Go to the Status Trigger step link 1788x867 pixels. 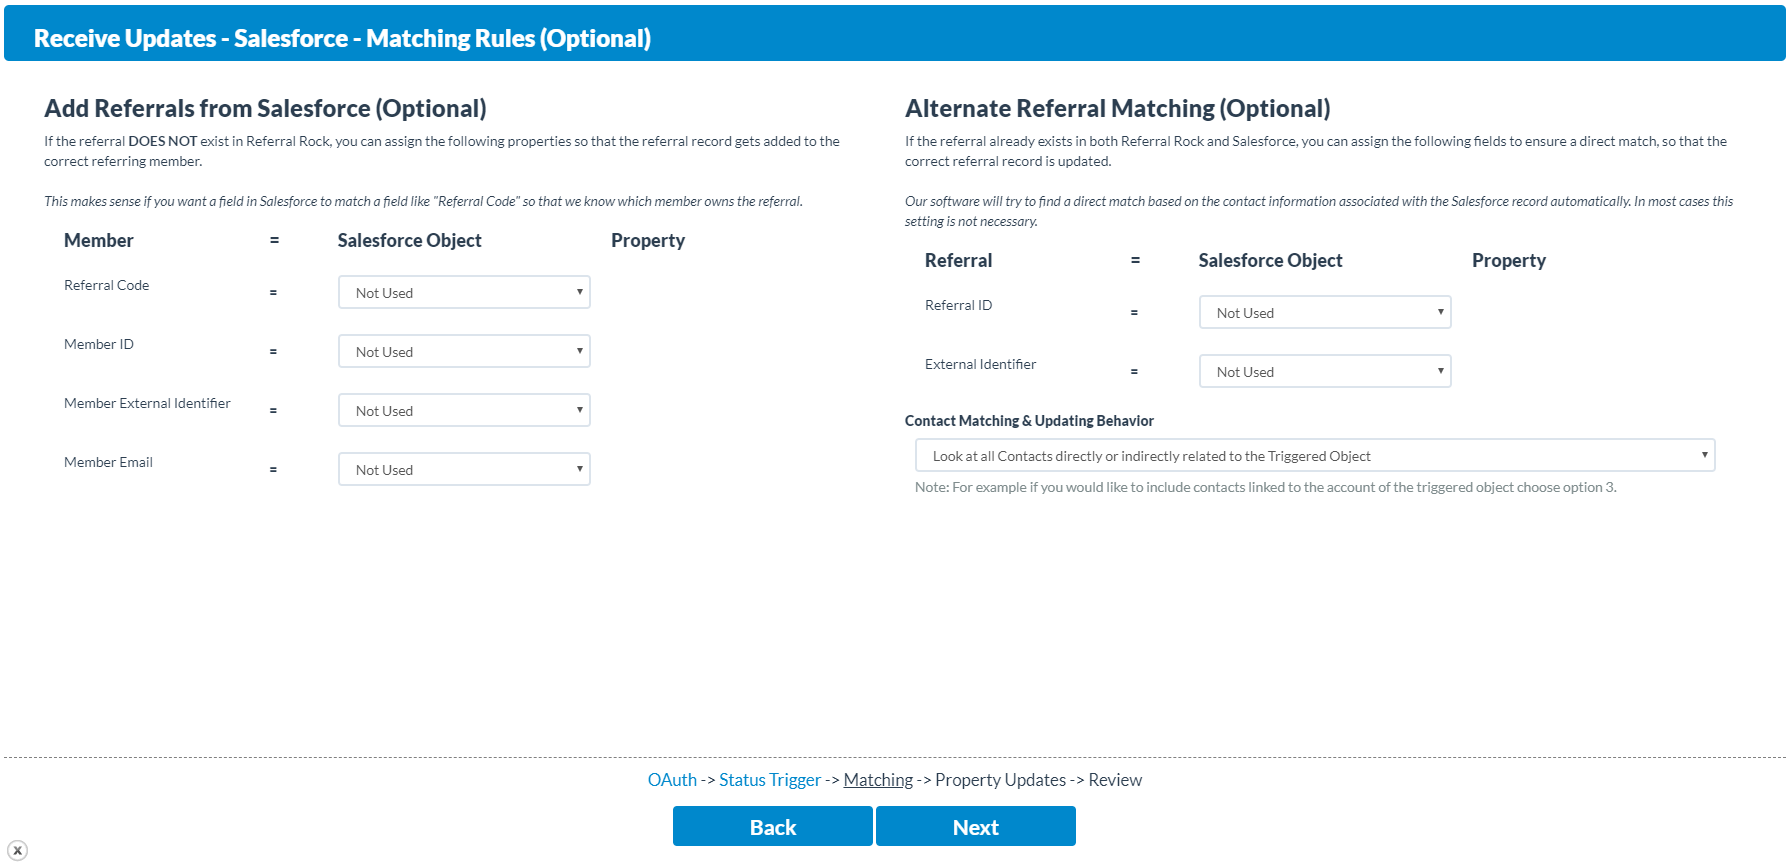tap(770, 780)
